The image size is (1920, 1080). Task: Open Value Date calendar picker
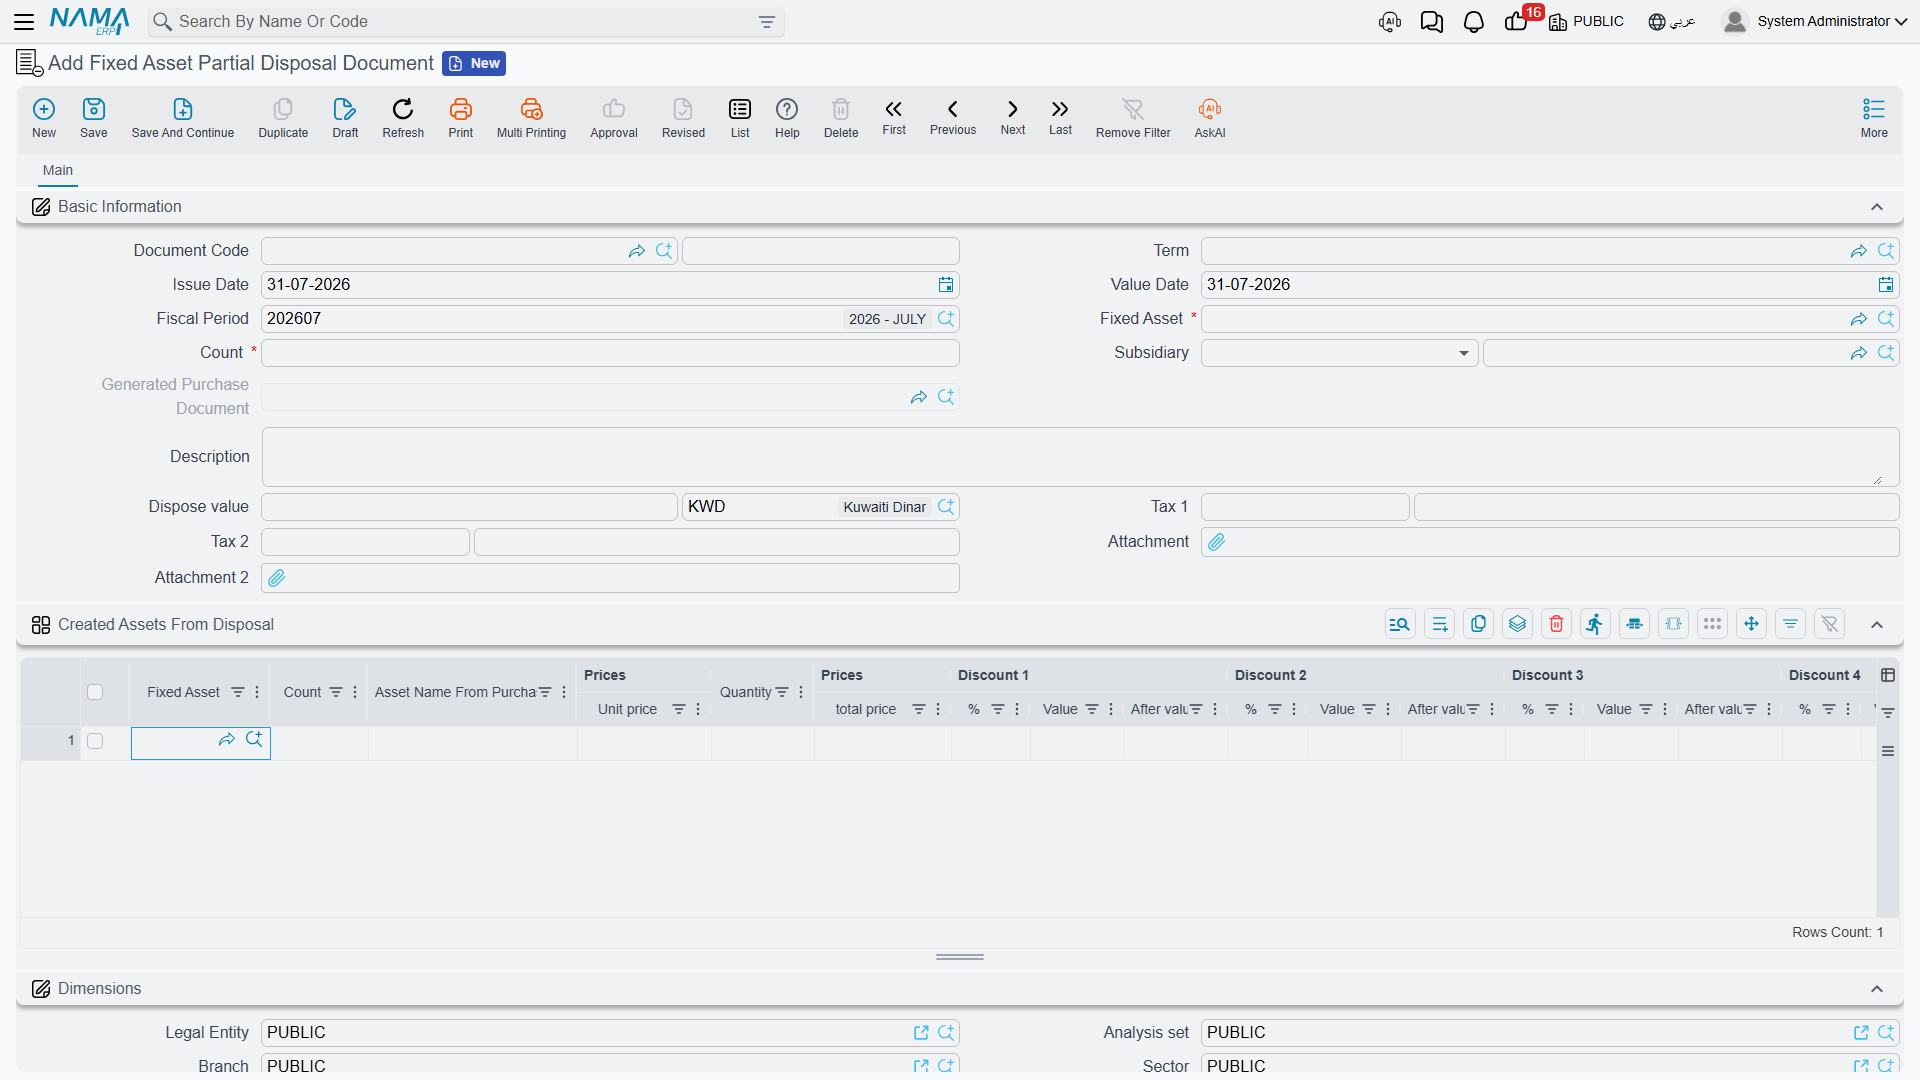(1886, 285)
